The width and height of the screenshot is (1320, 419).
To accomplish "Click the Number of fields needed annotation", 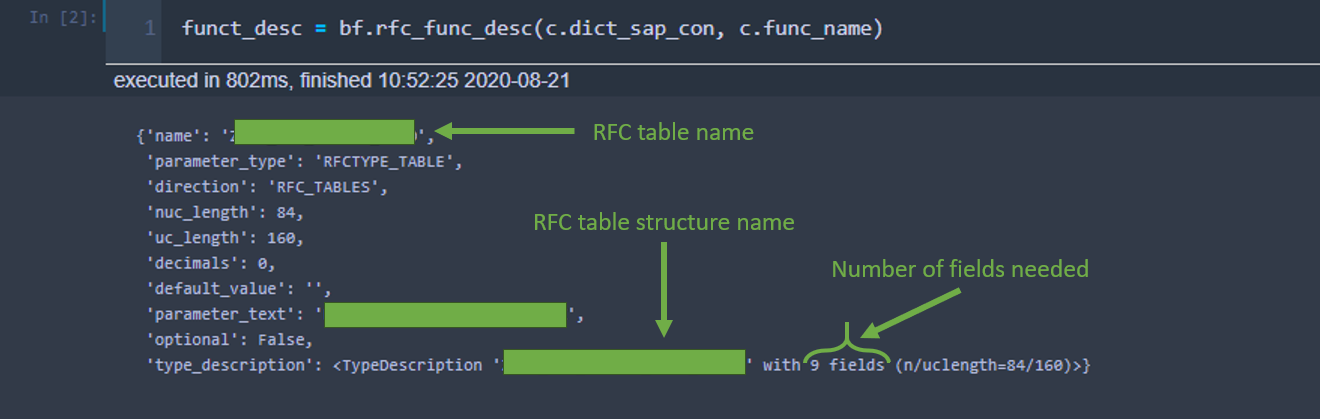I will (961, 269).
